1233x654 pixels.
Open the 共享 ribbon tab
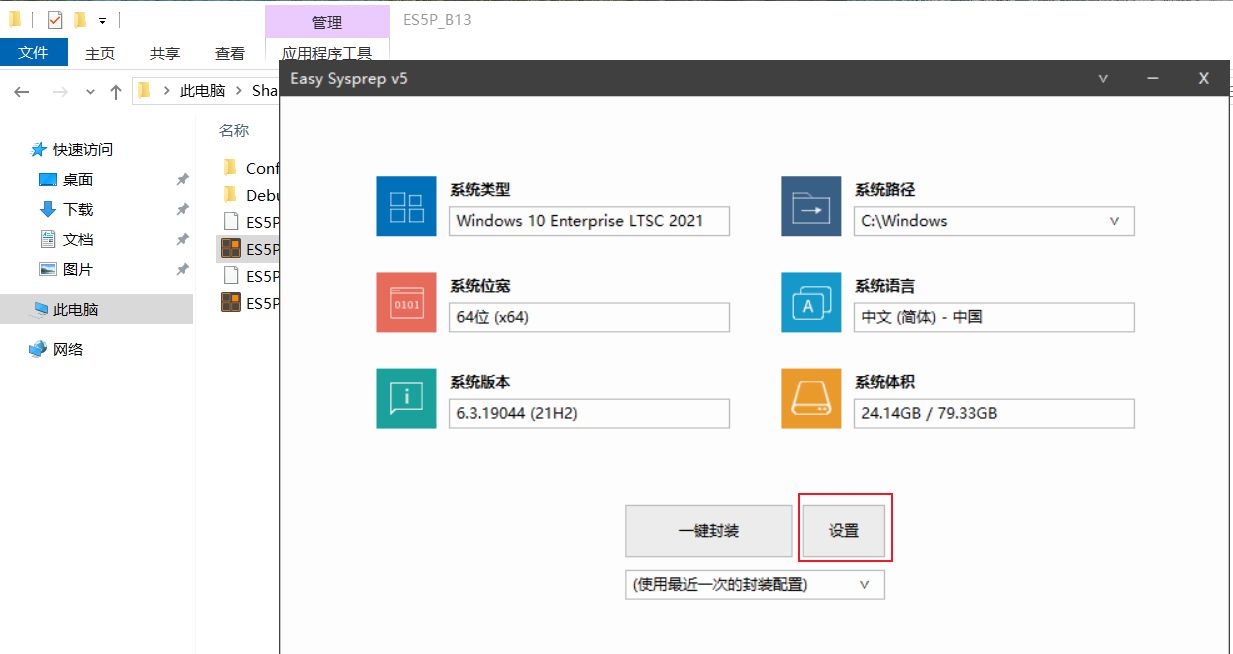tap(165, 53)
